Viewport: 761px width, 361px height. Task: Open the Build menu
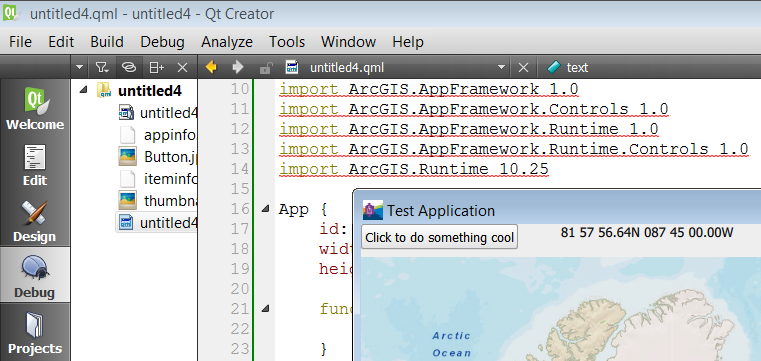107,42
